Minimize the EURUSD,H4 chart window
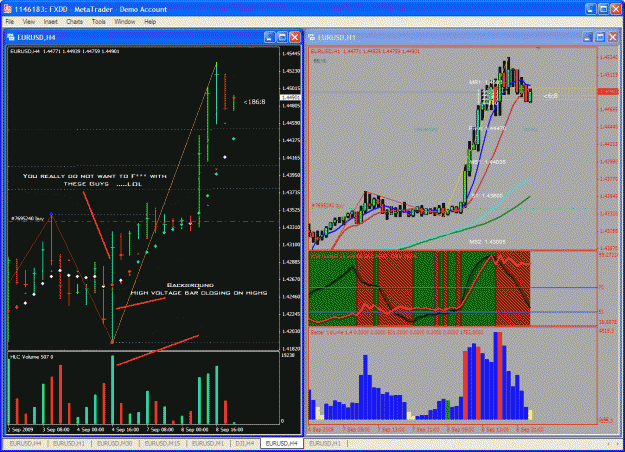This screenshot has width=625, height=452. point(270,37)
